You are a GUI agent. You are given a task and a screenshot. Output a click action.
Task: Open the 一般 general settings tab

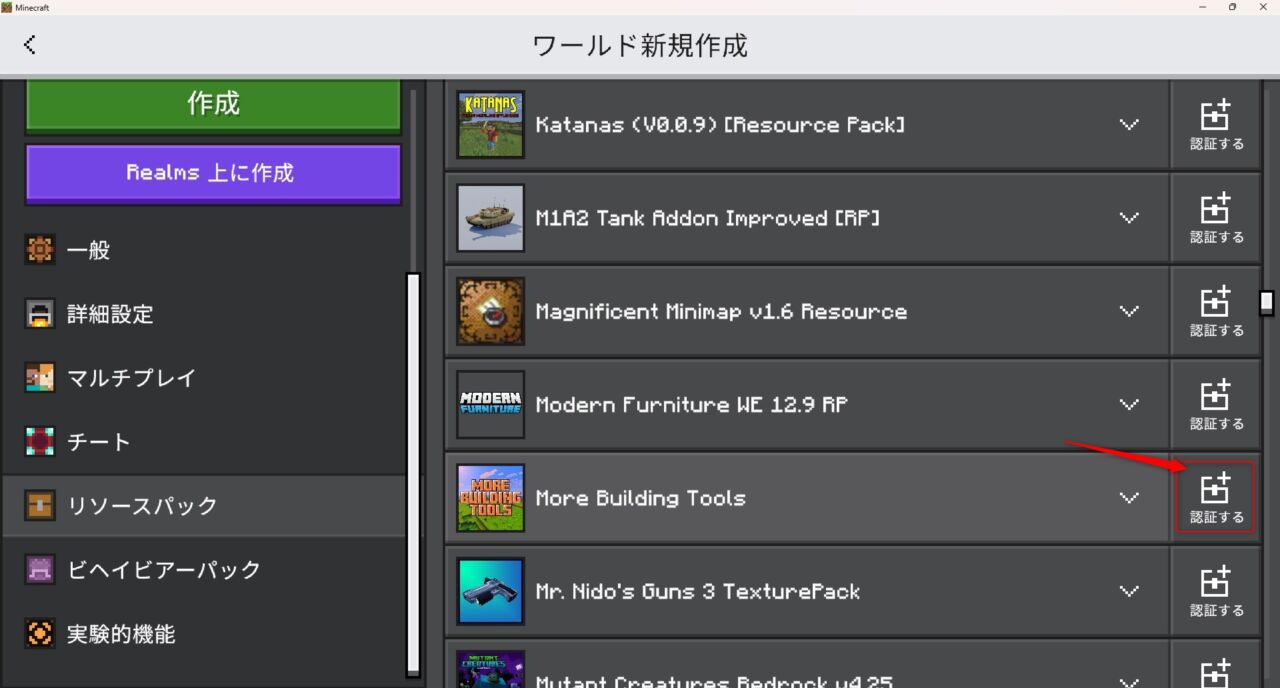tap(204, 250)
